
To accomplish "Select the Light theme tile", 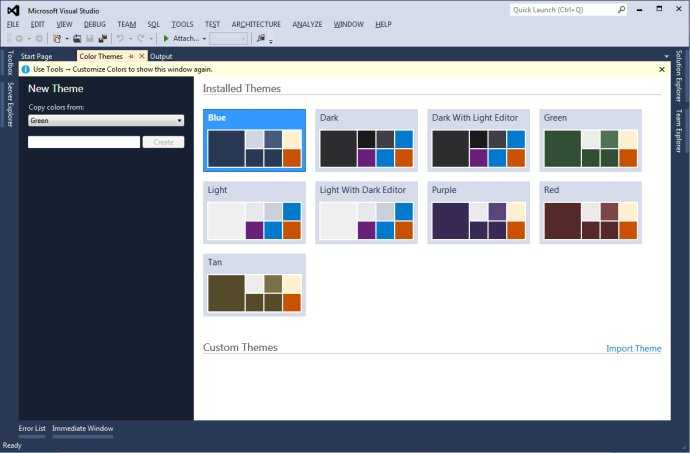I will pyautogui.click(x=254, y=213).
